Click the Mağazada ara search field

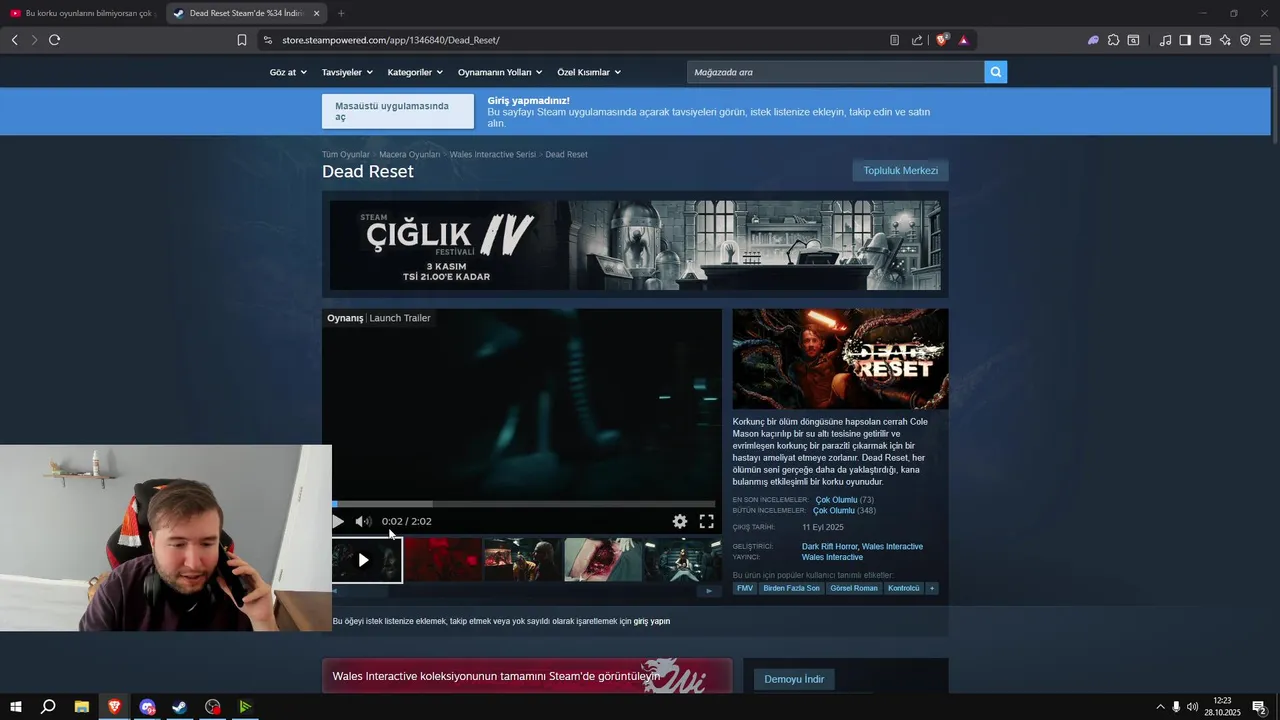(x=835, y=72)
